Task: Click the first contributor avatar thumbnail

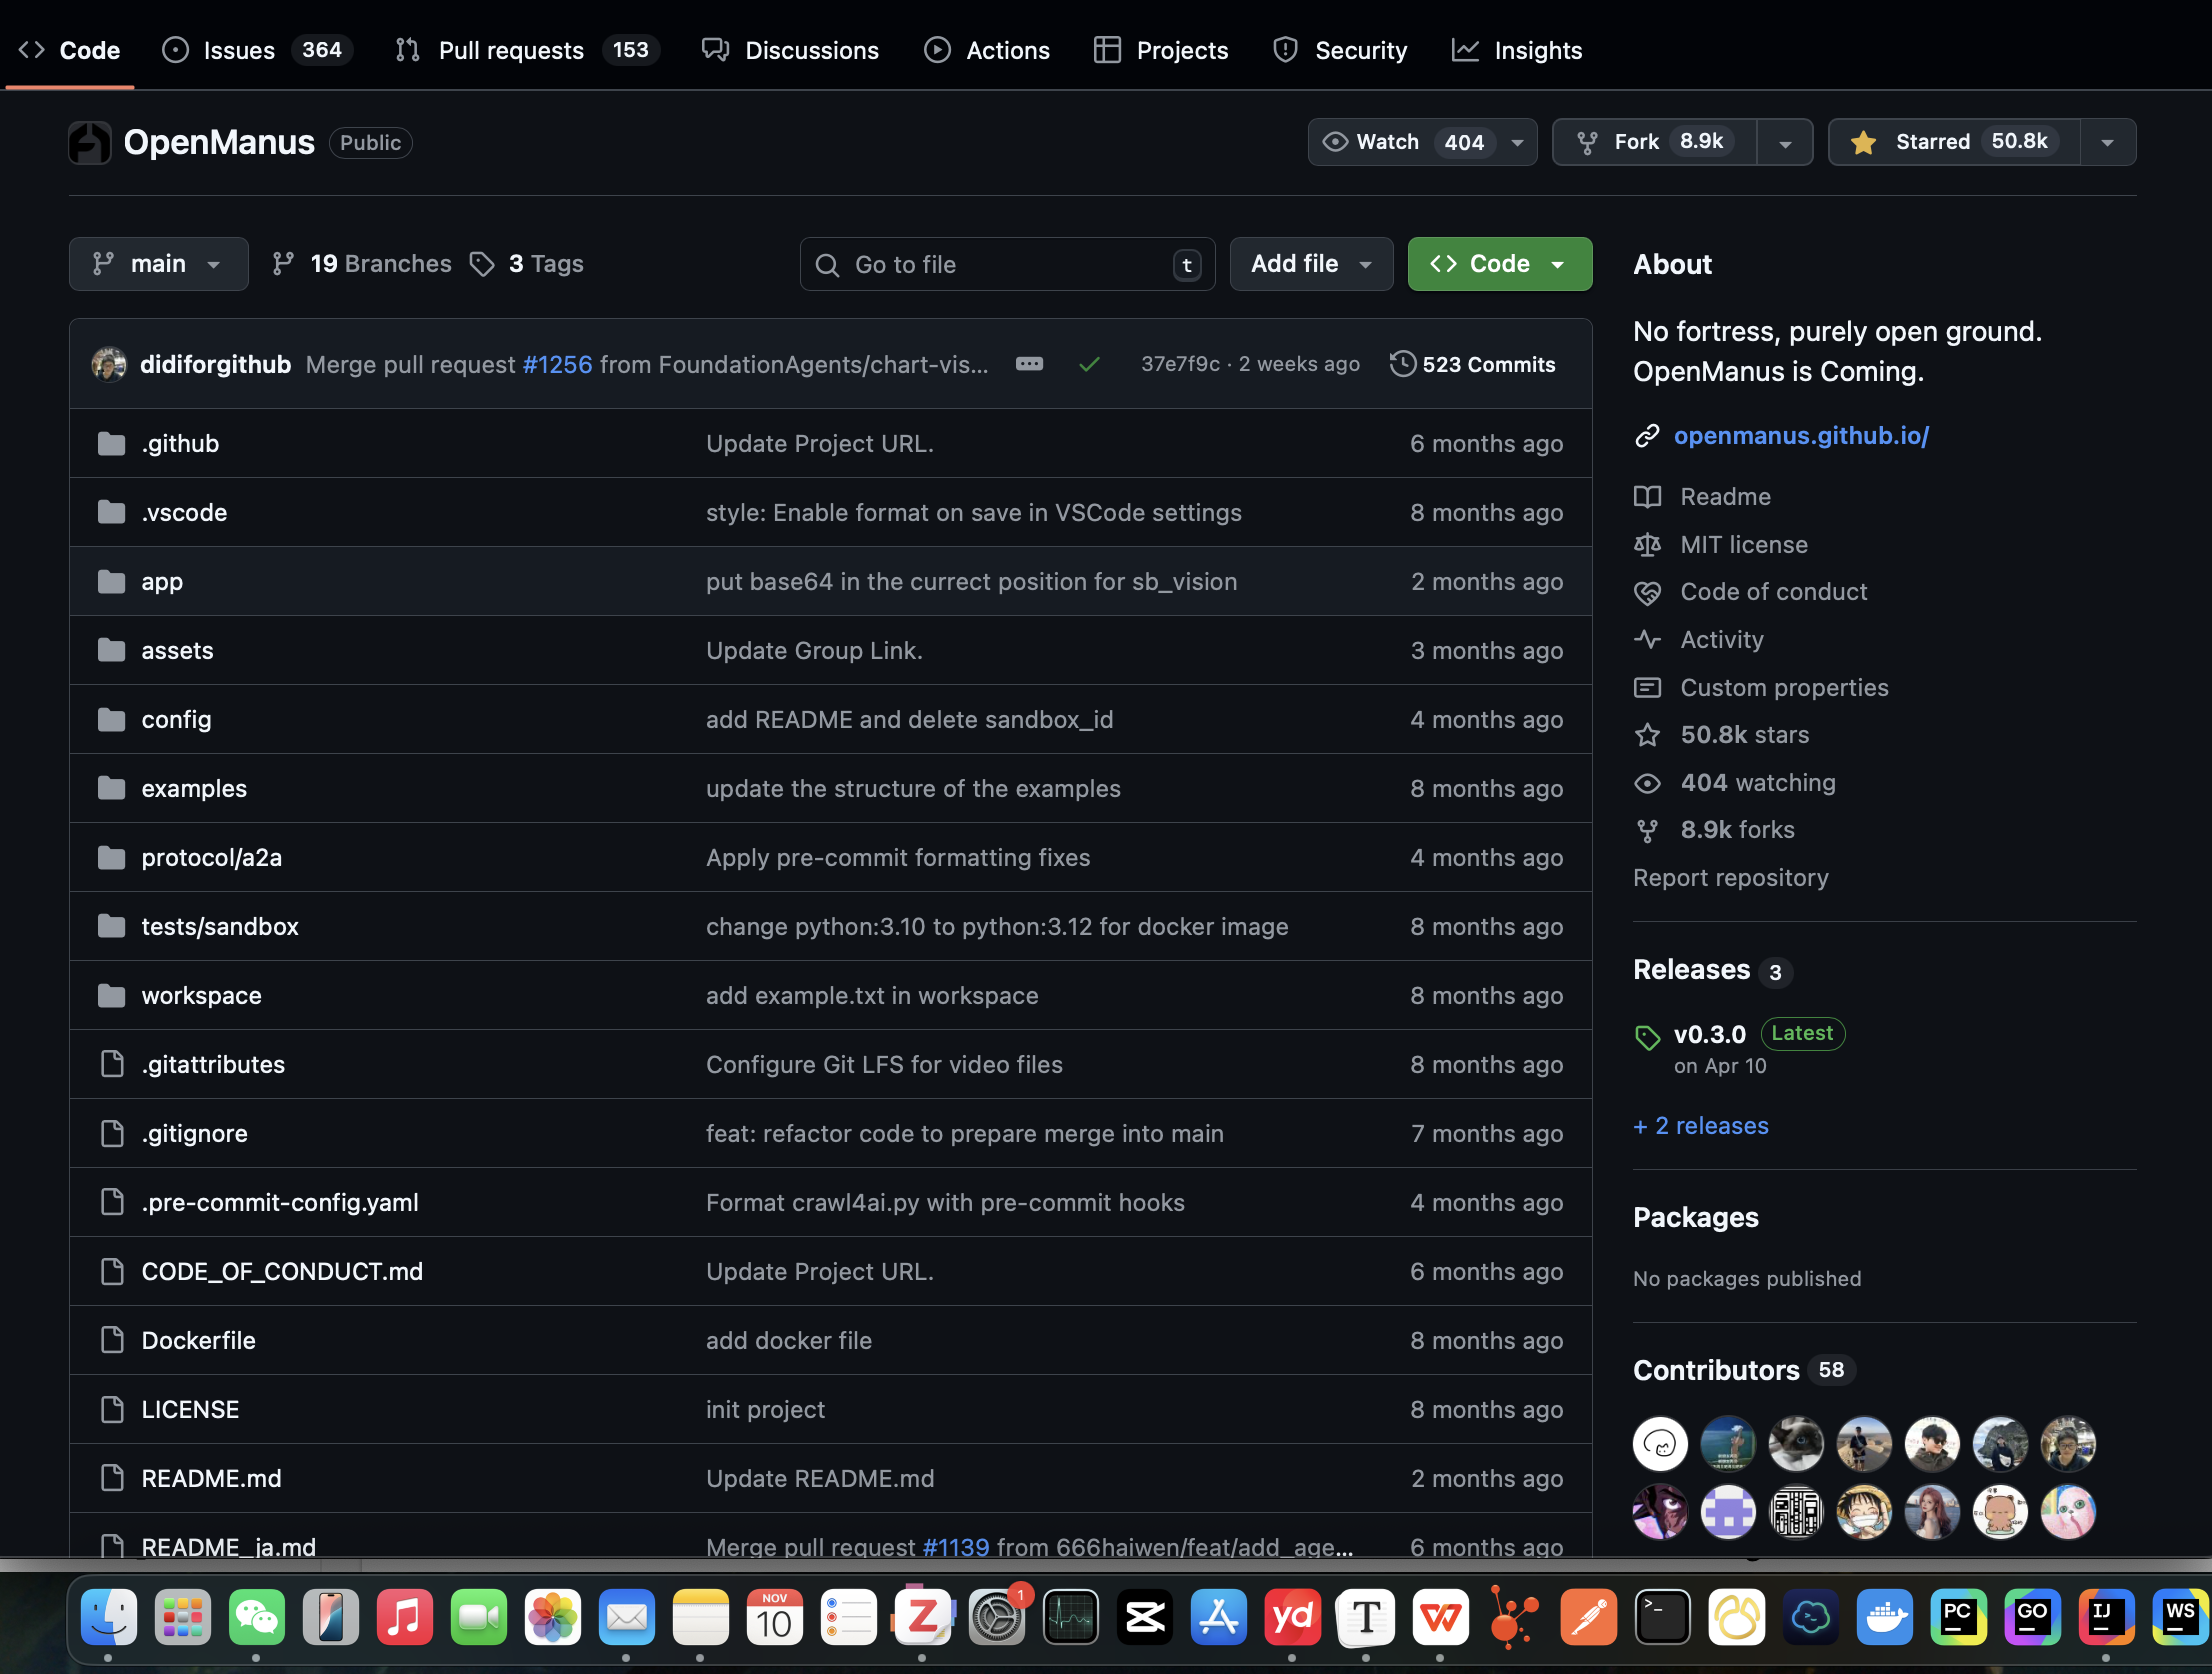Action: coord(1659,1444)
